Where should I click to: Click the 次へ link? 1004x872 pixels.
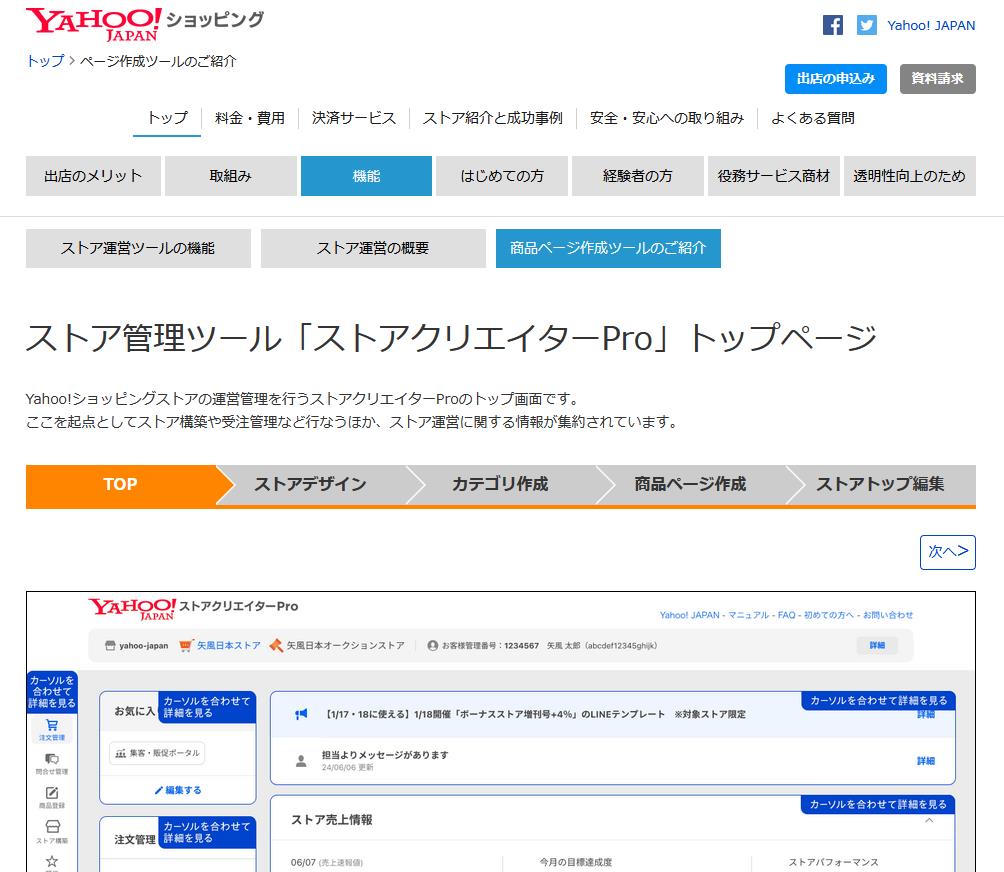(947, 551)
